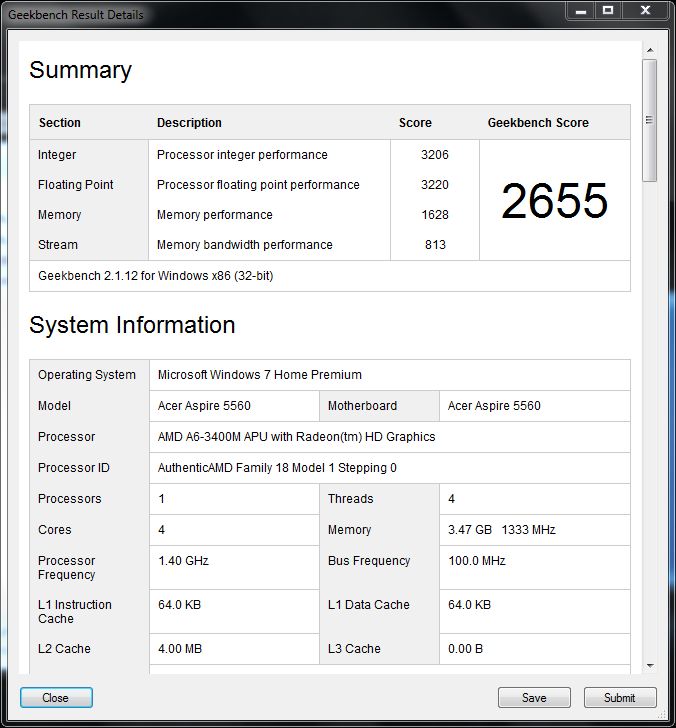Click the Threads value 4
Image resolution: width=676 pixels, height=728 pixels.
coord(451,499)
